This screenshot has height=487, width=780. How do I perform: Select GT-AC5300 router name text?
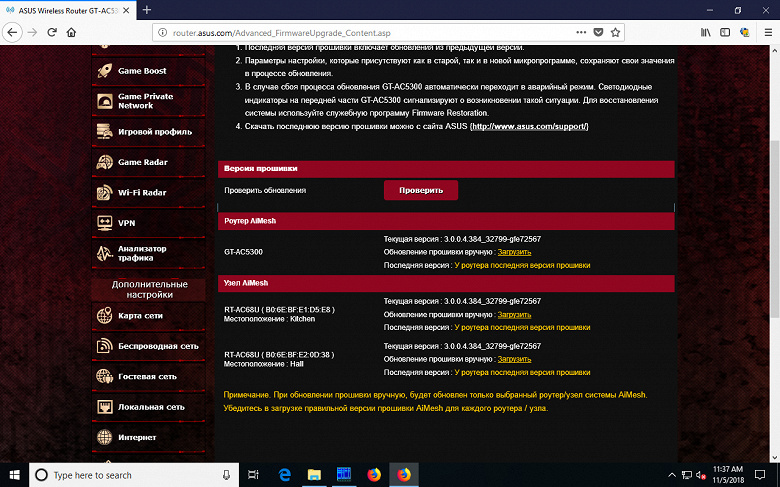tap(243, 252)
